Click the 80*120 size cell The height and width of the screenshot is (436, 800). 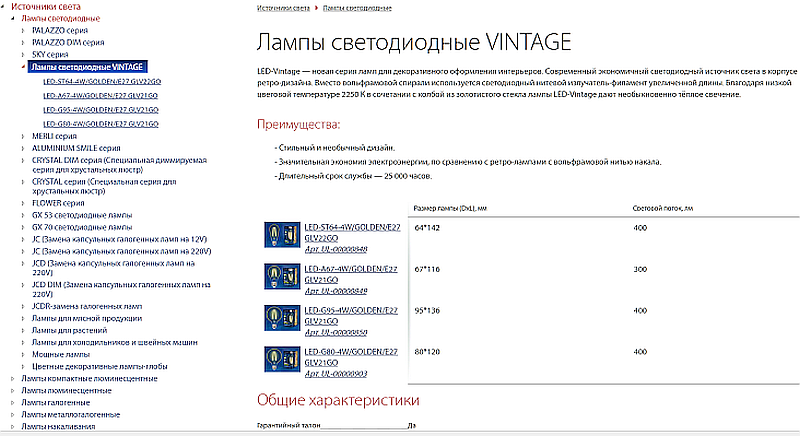pyautogui.click(x=427, y=352)
